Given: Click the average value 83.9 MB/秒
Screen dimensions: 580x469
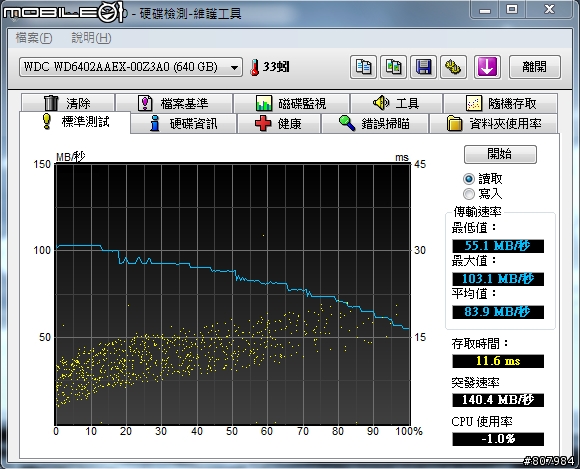Looking at the screenshot, I should [x=498, y=312].
